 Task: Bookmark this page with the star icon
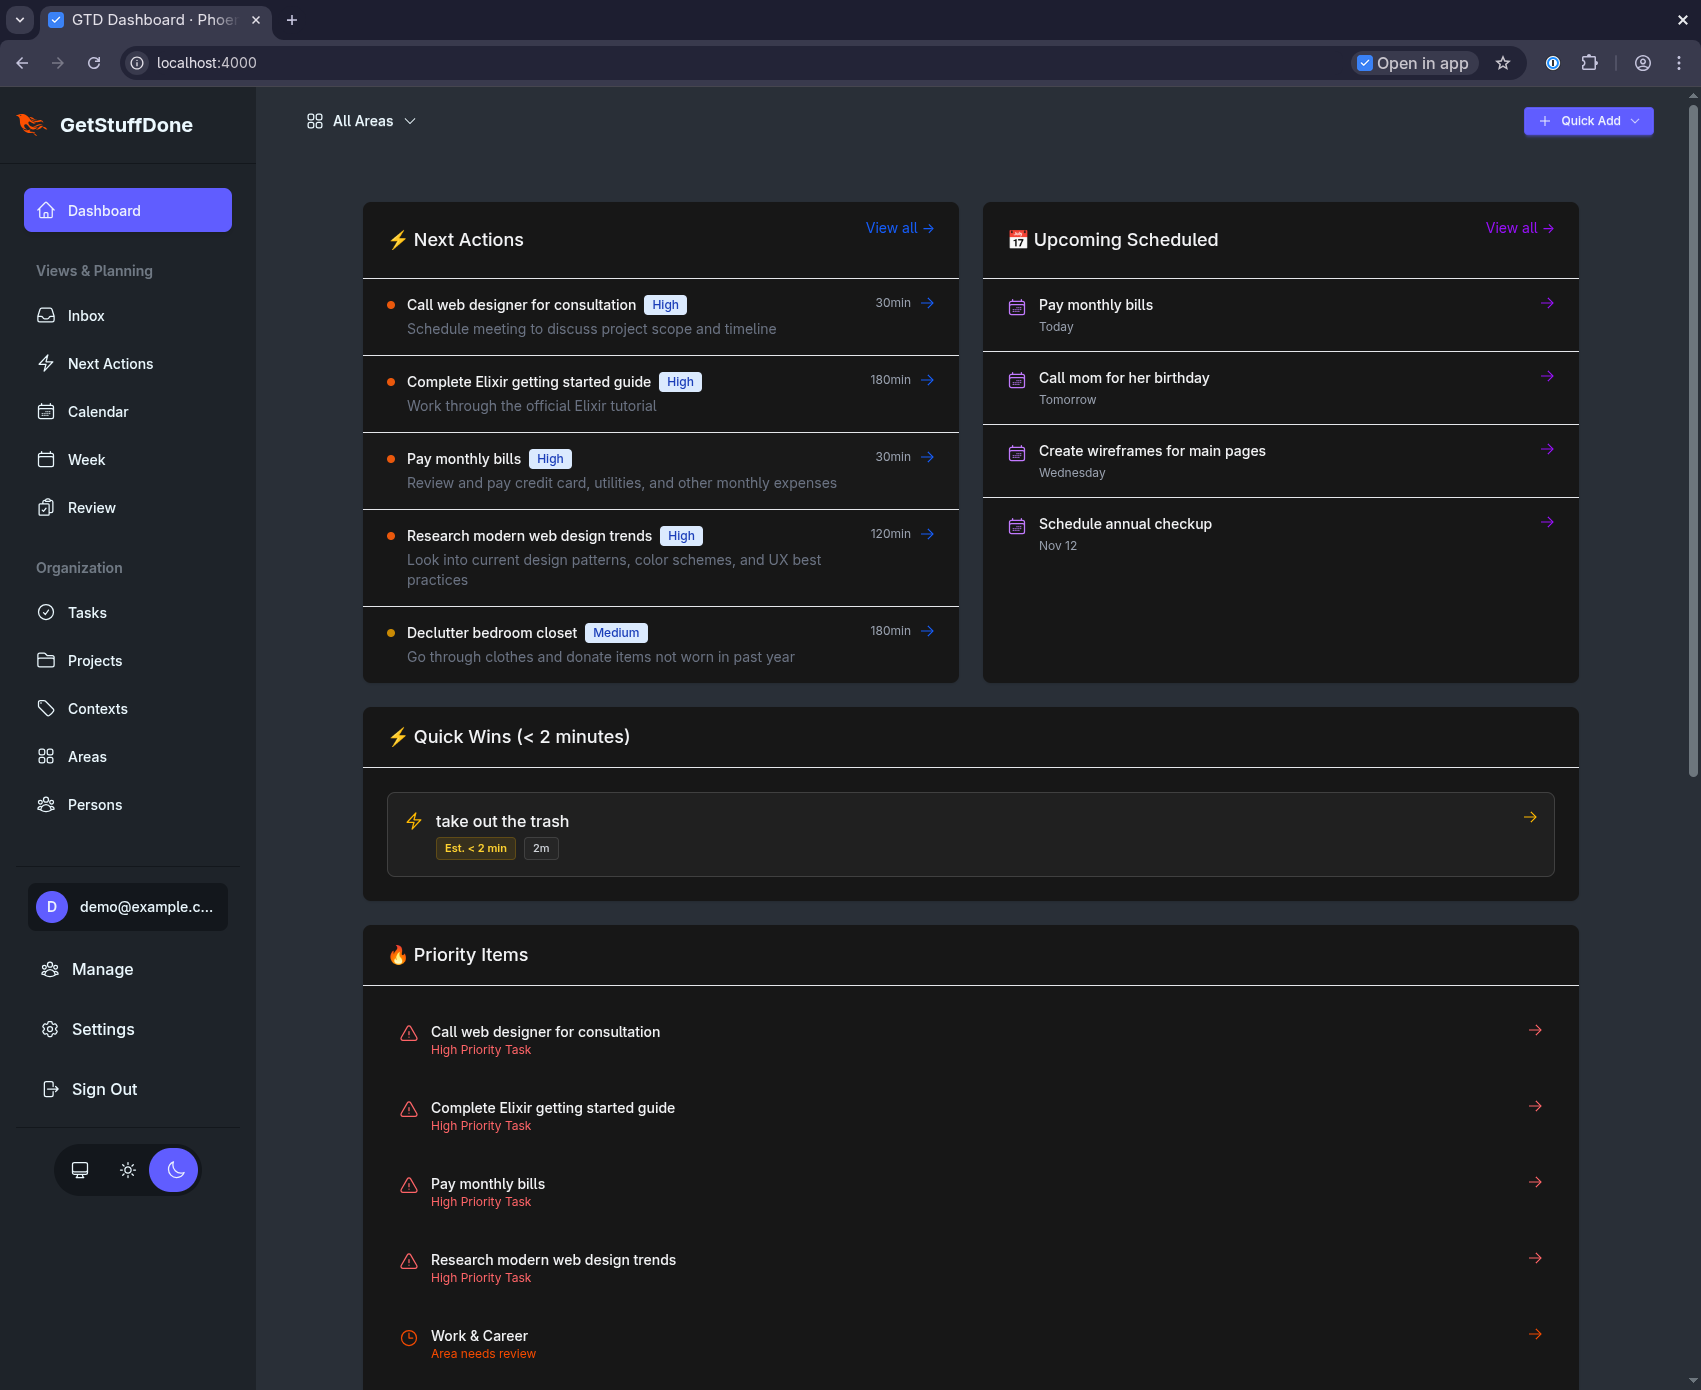click(x=1503, y=63)
